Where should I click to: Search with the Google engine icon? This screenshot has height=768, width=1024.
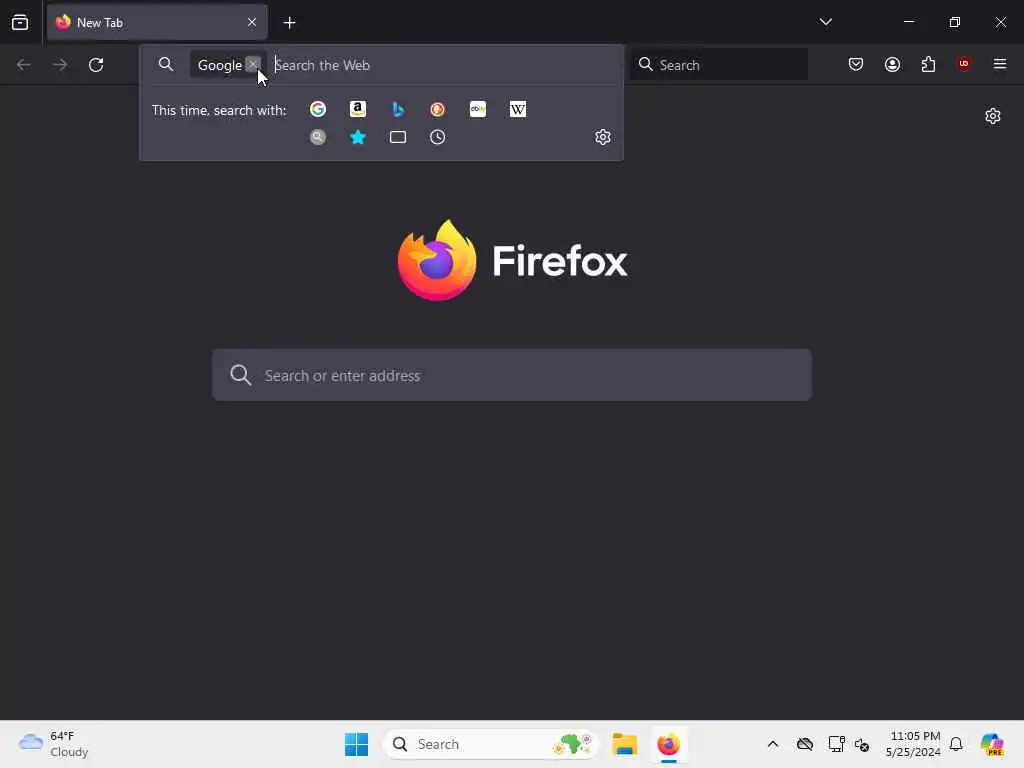pos(318,109)
